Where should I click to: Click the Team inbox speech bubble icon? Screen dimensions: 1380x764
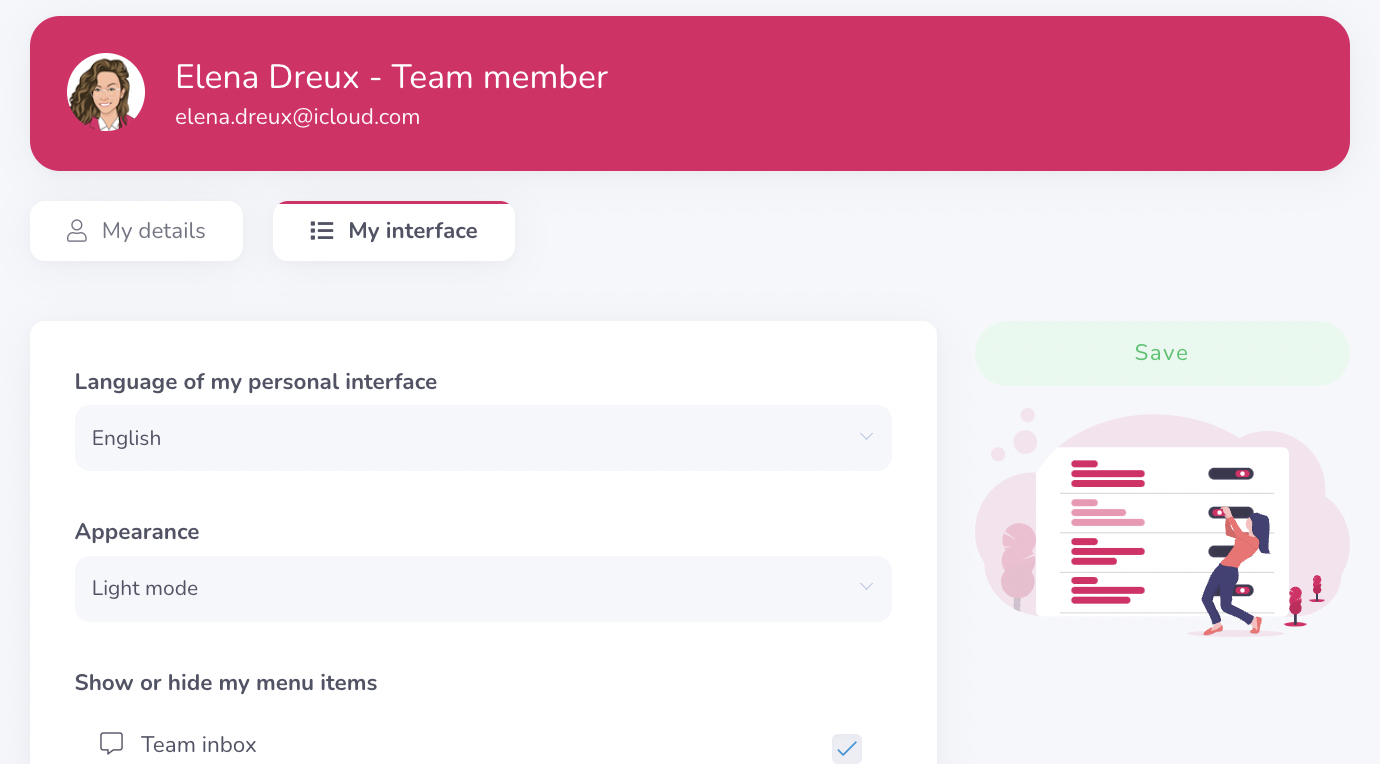click(x=112, y=744)
